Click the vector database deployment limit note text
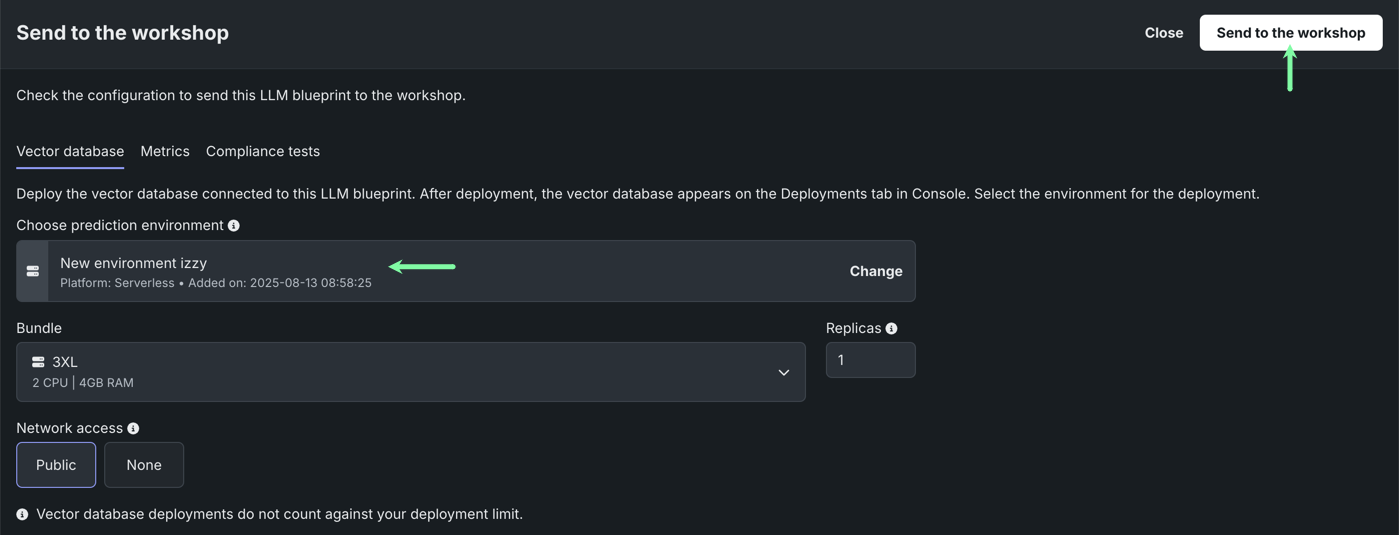This screenshot has height=535, width=1399. tap(279, 514)
